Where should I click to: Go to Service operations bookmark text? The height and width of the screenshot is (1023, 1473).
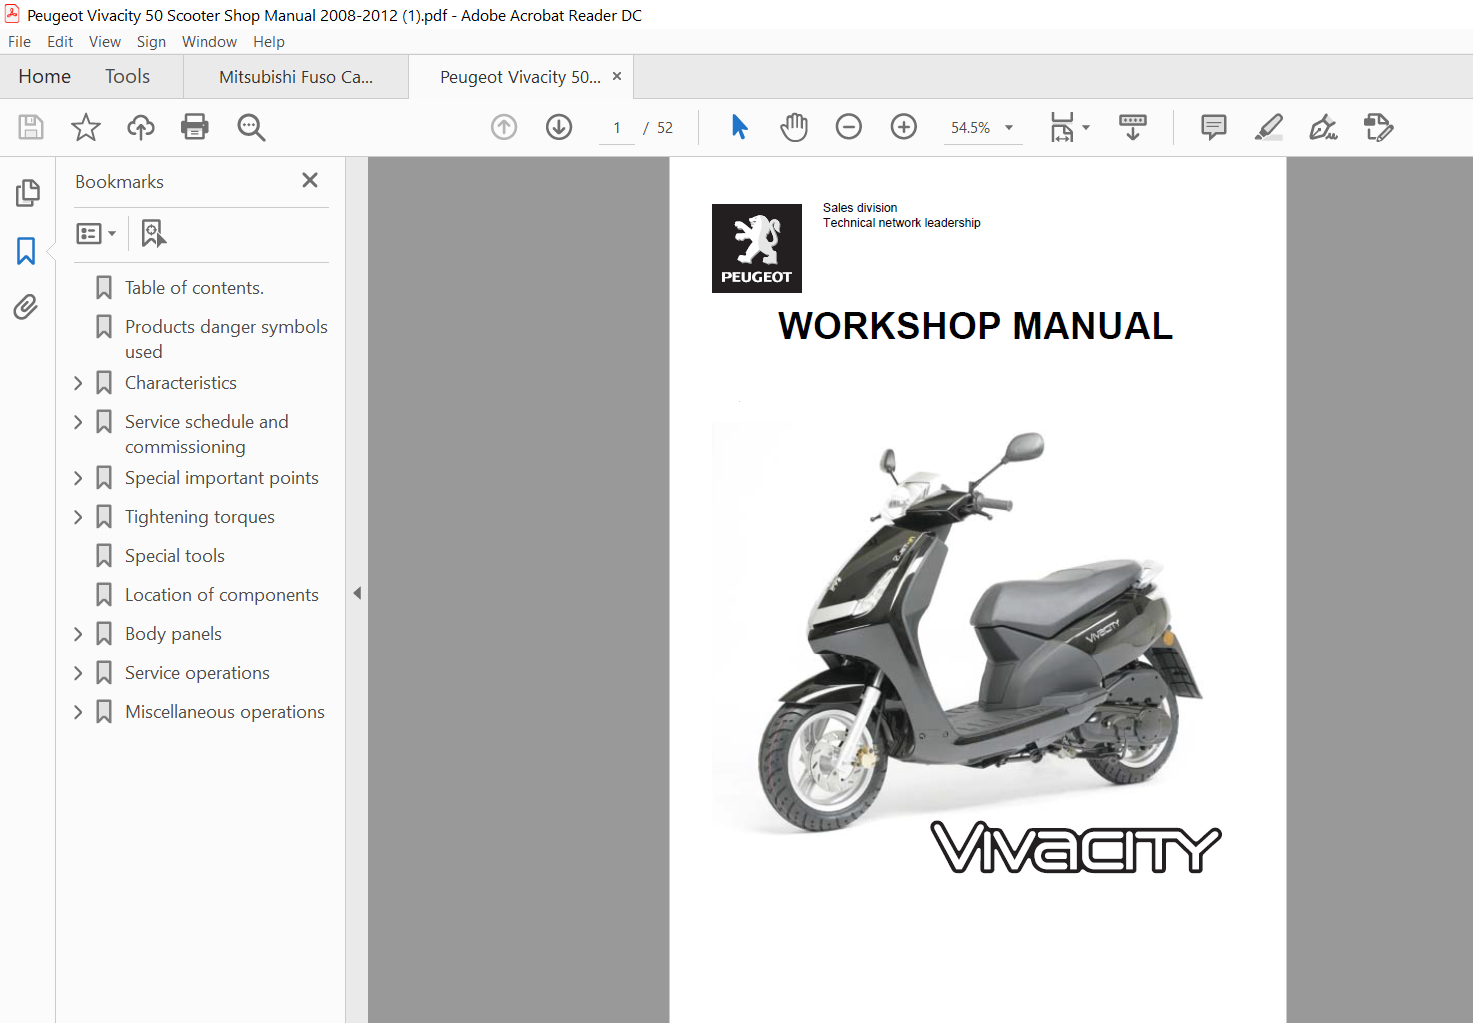point(197,673)
